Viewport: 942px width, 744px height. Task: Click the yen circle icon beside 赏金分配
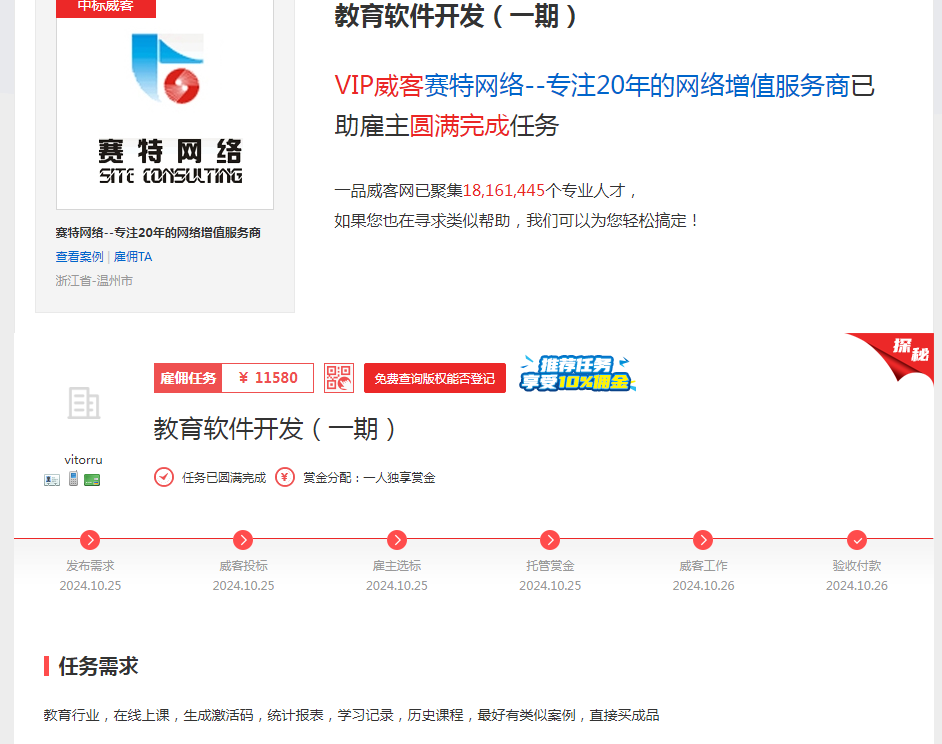285,477
